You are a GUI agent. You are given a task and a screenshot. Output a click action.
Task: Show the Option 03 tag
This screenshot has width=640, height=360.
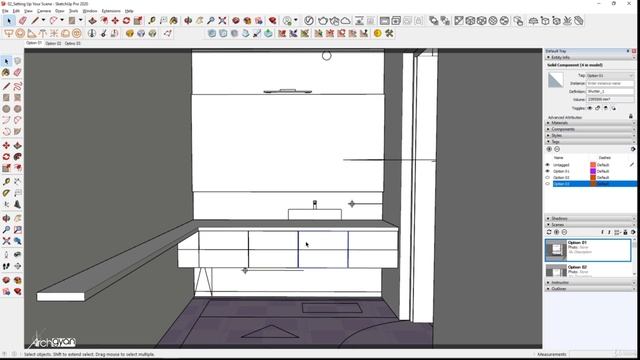pos(548,184)
